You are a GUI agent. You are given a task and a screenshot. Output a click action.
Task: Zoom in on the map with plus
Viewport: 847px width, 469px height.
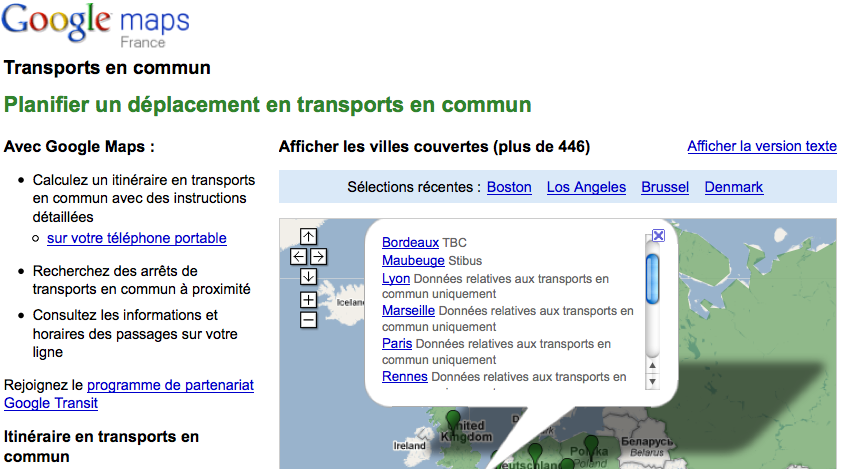coord(308,300)
